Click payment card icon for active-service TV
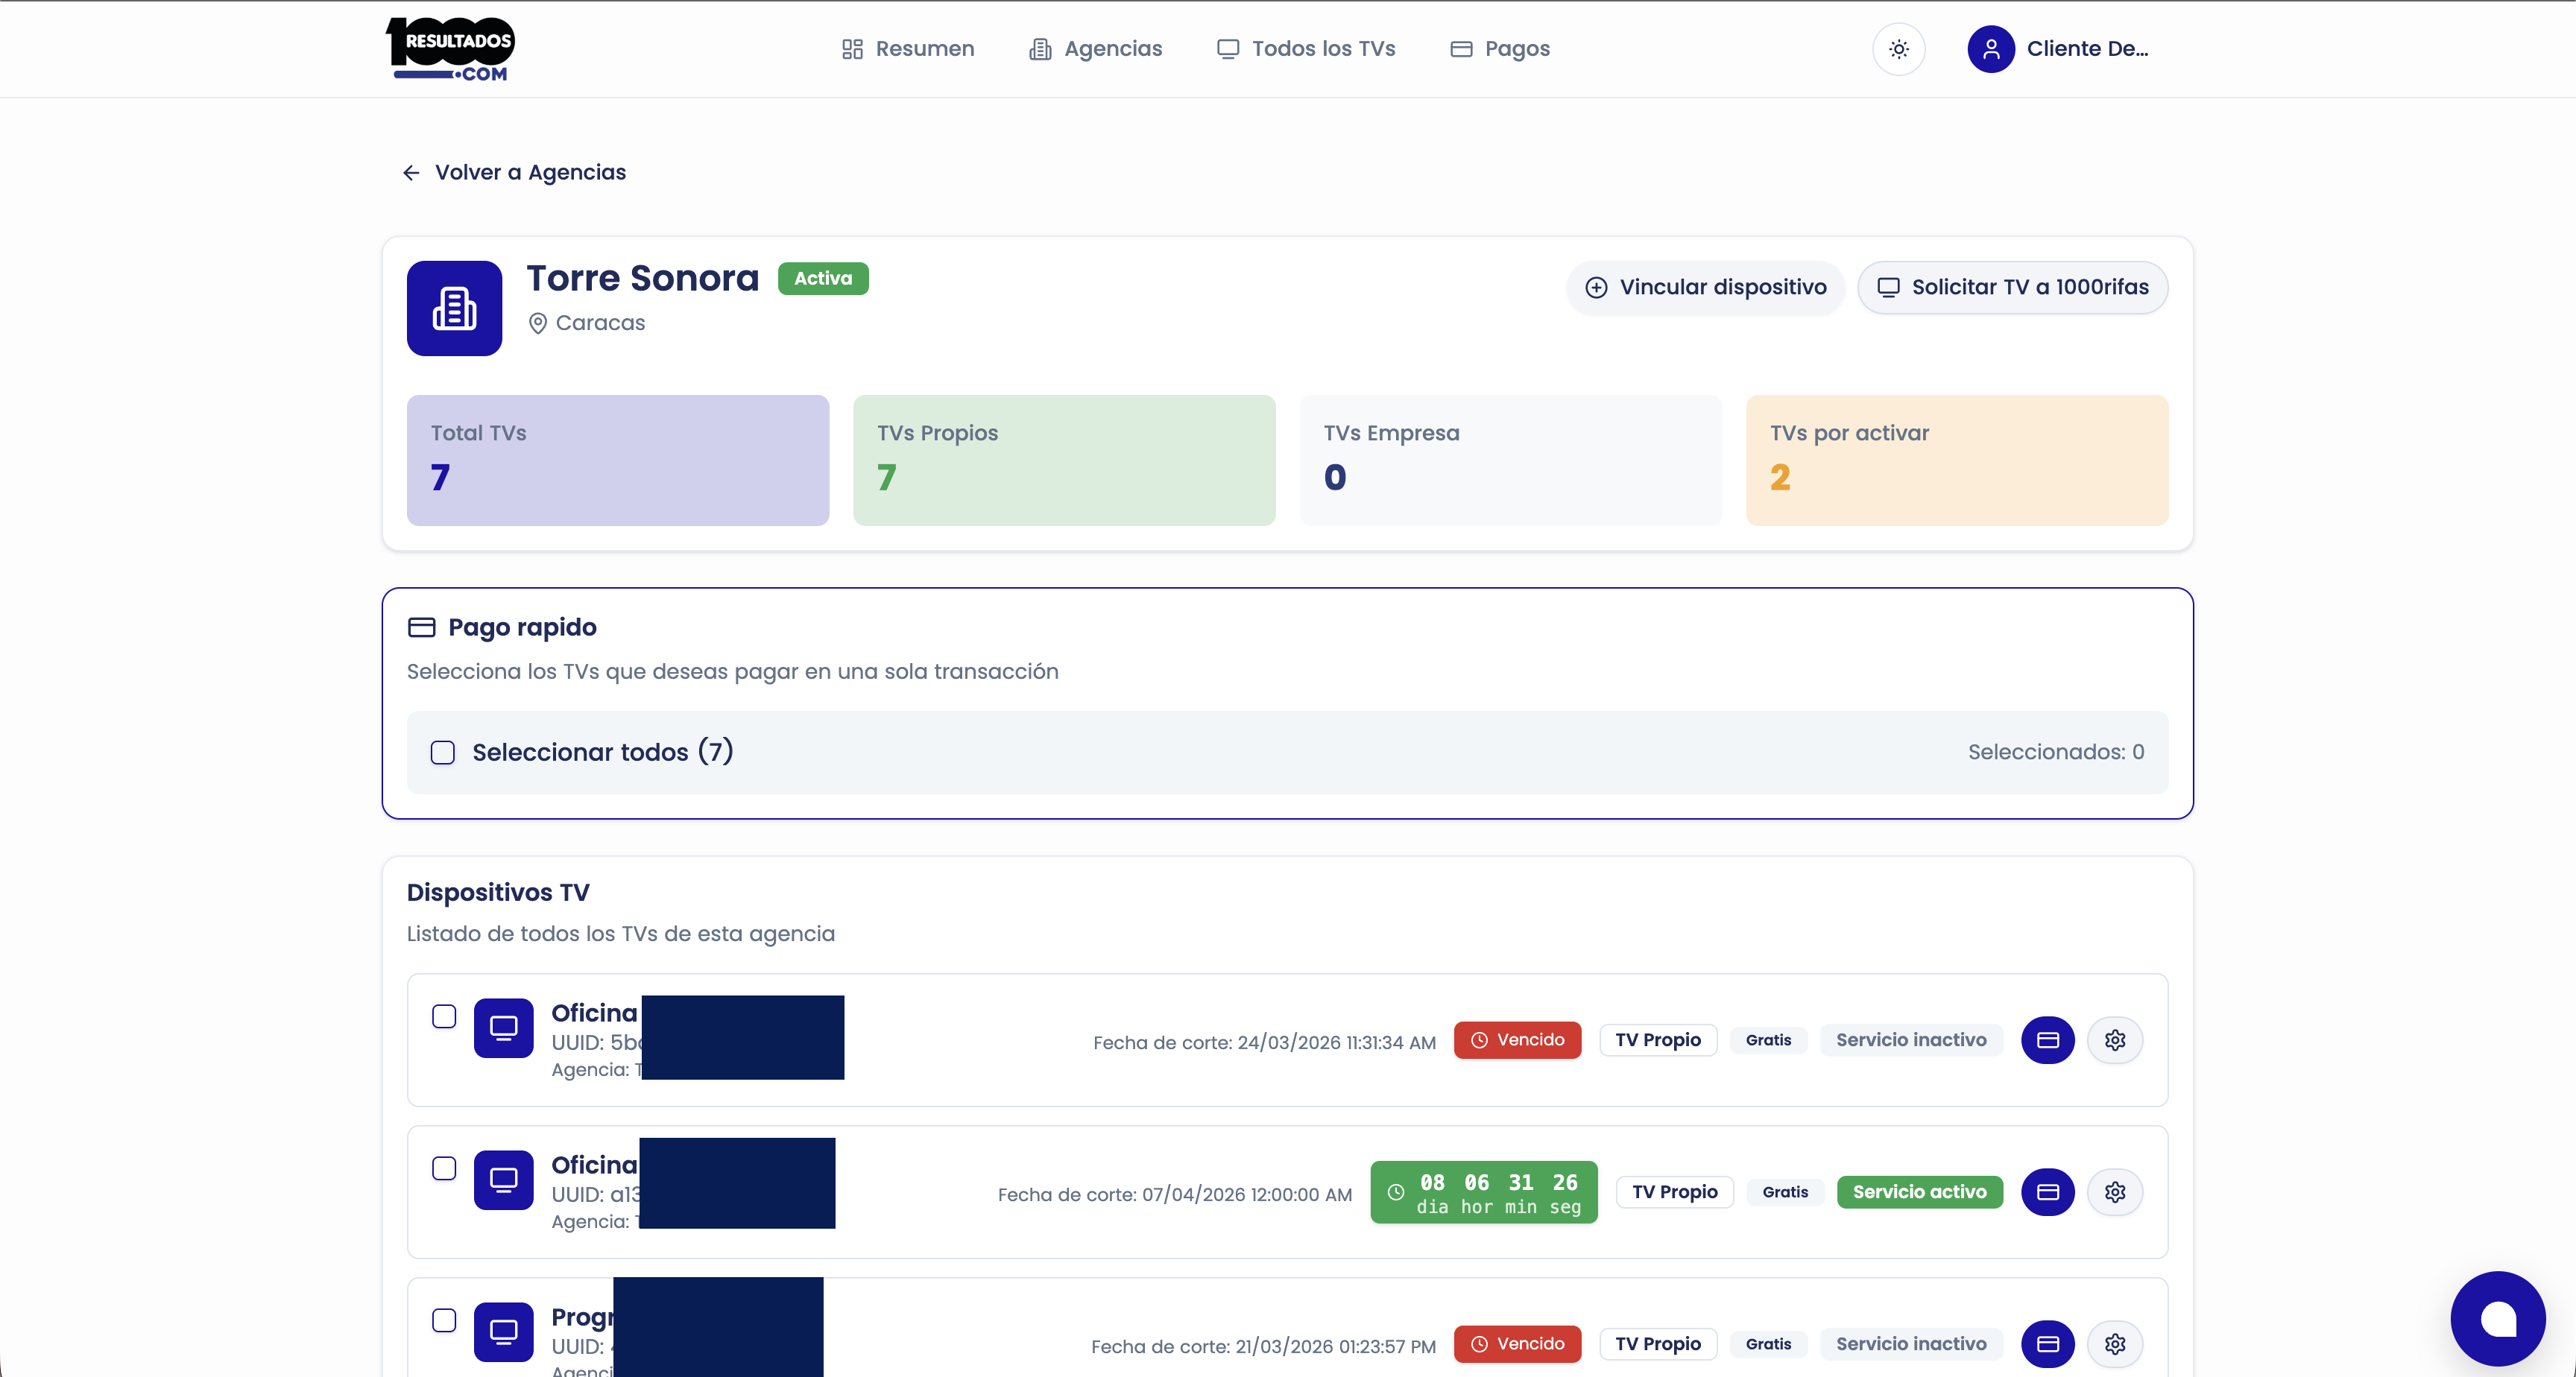Screen dimensions: 2576x1377 click(2047, 1192)
